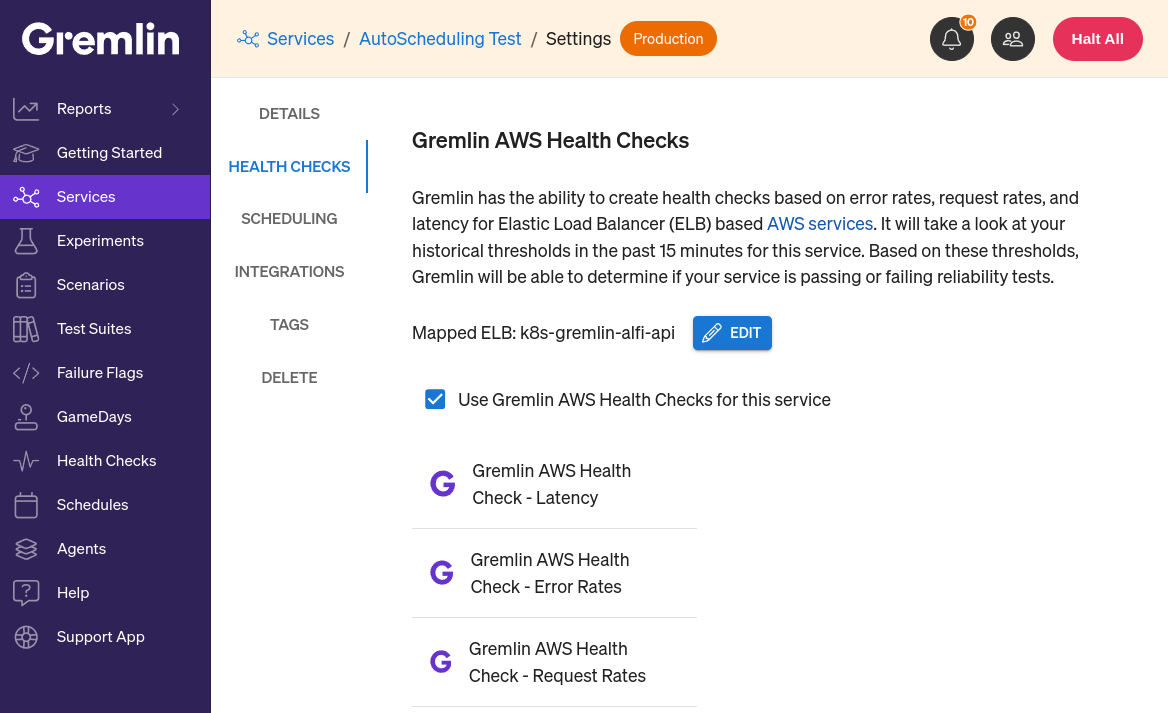Image resolution: width=1168 pixels, height=713 pixels.
Task: Click the Help question mark icon
Action: (x=26, y=592)
